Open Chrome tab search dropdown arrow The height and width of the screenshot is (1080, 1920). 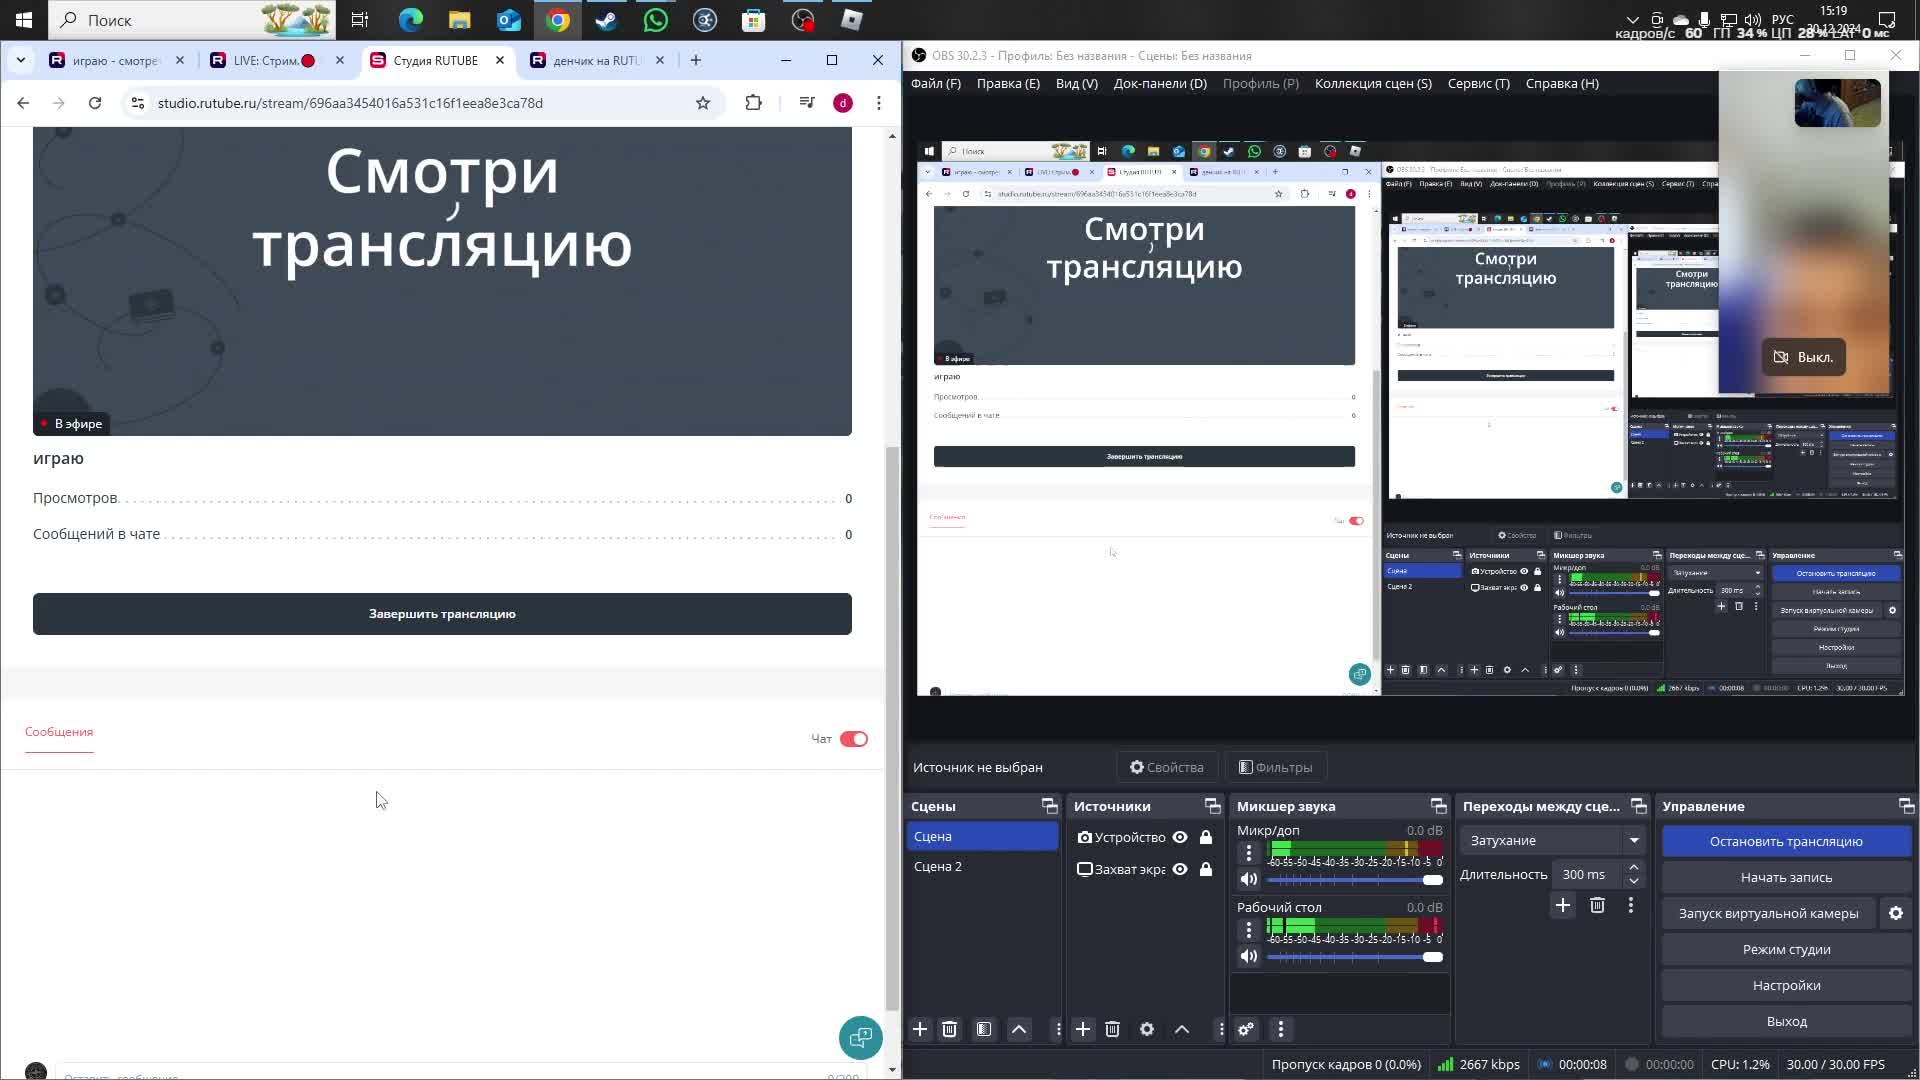pyautogui.click(x=21, y=60)
